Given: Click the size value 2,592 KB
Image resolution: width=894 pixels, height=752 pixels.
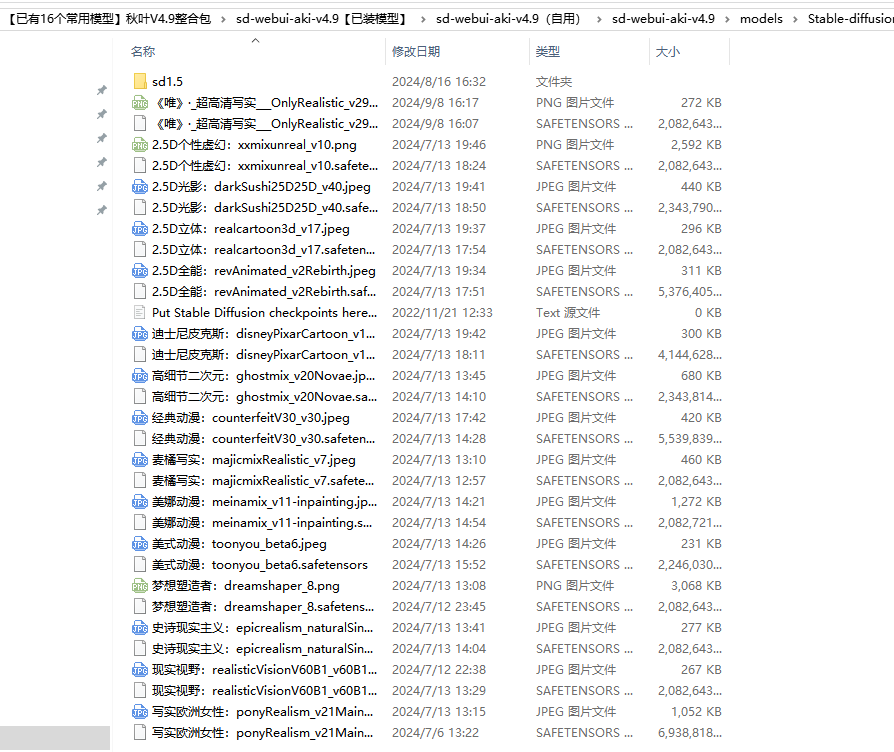Looking at the screenshot, I should (696, 145).
